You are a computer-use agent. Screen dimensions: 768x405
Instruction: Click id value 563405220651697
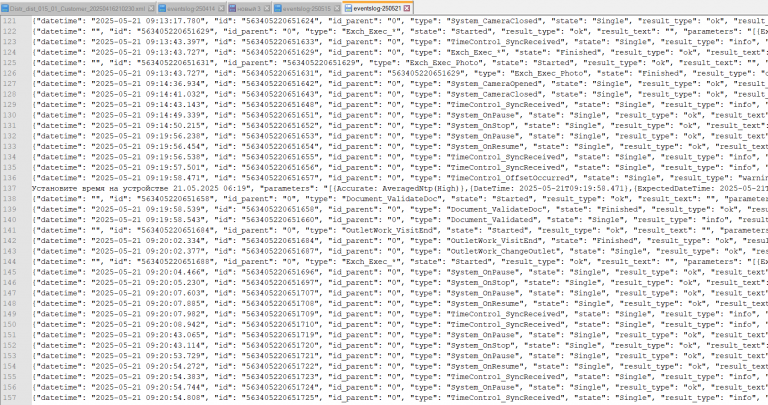(x=280, y=283)
